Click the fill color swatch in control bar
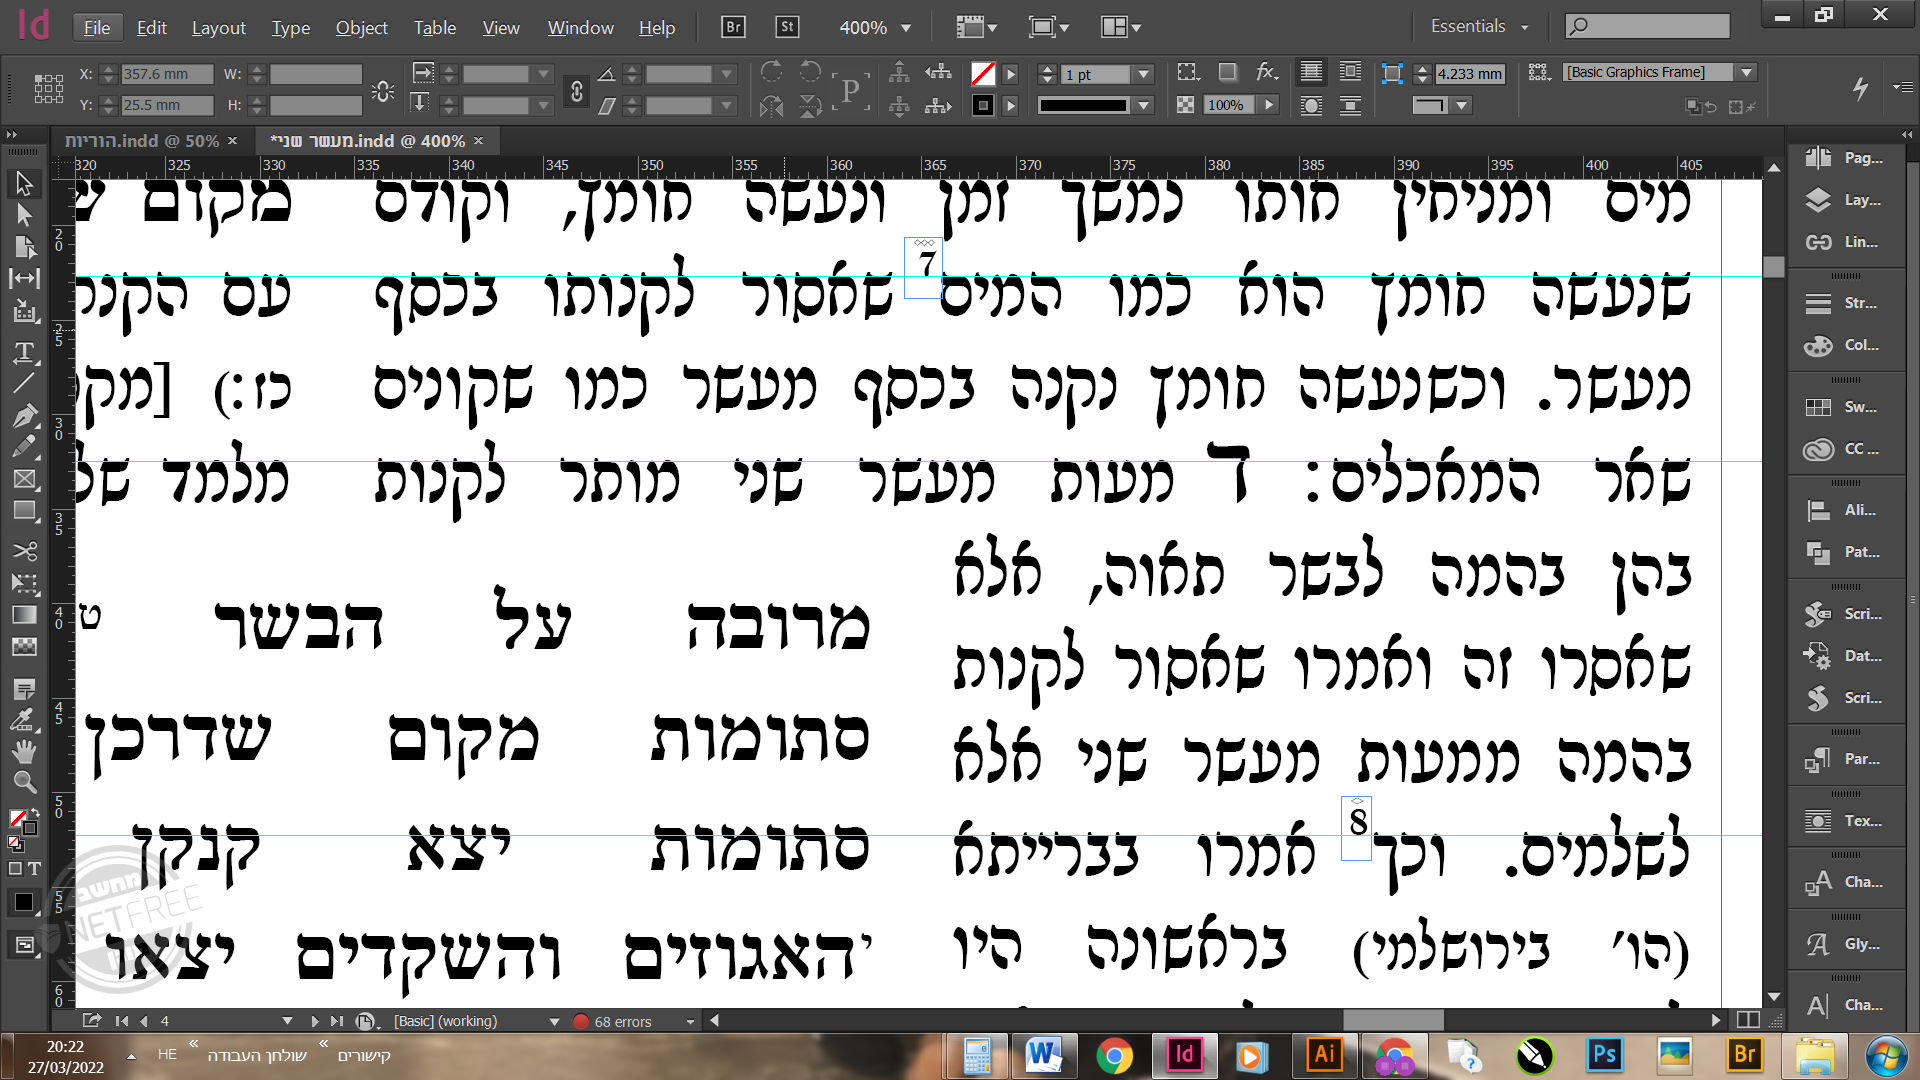The height and width of the screenshot is (1080, 1920). coord(983,74)
